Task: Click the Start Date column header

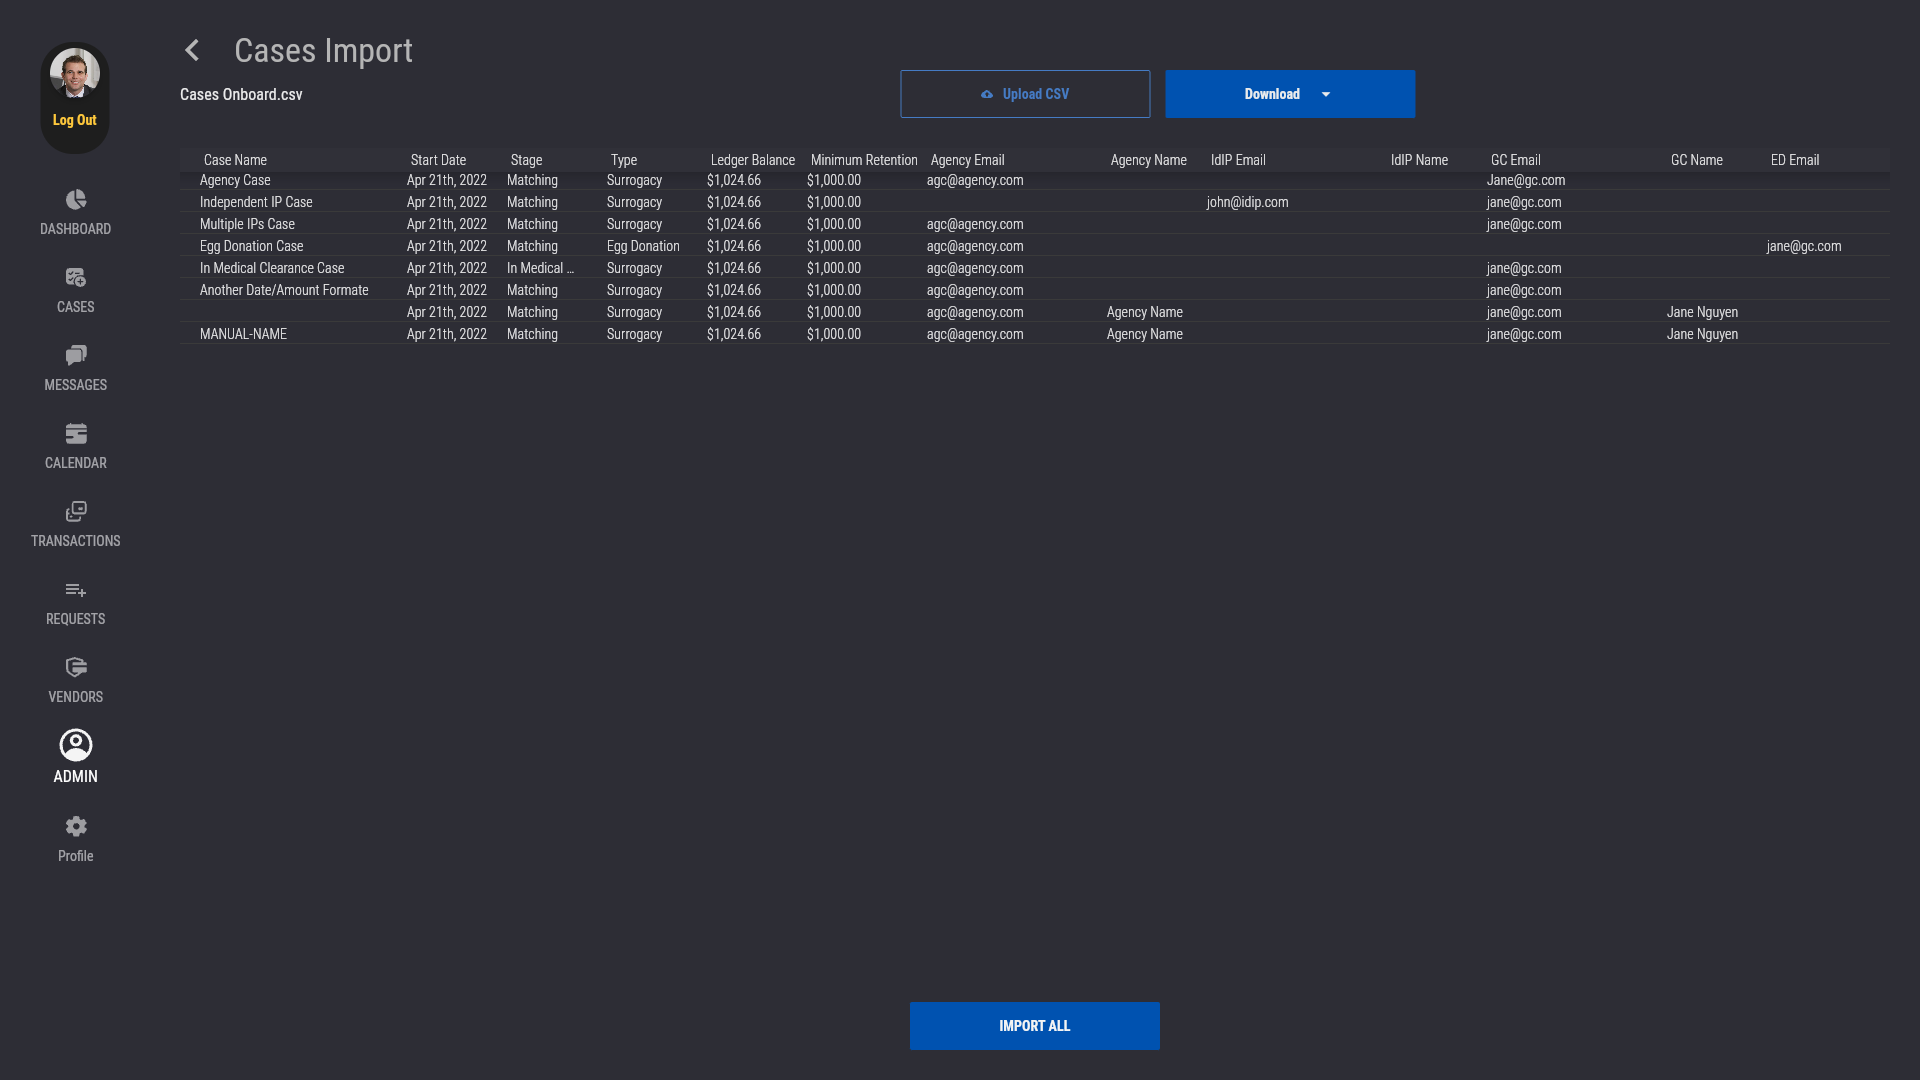Action: (x=438, y=160)
